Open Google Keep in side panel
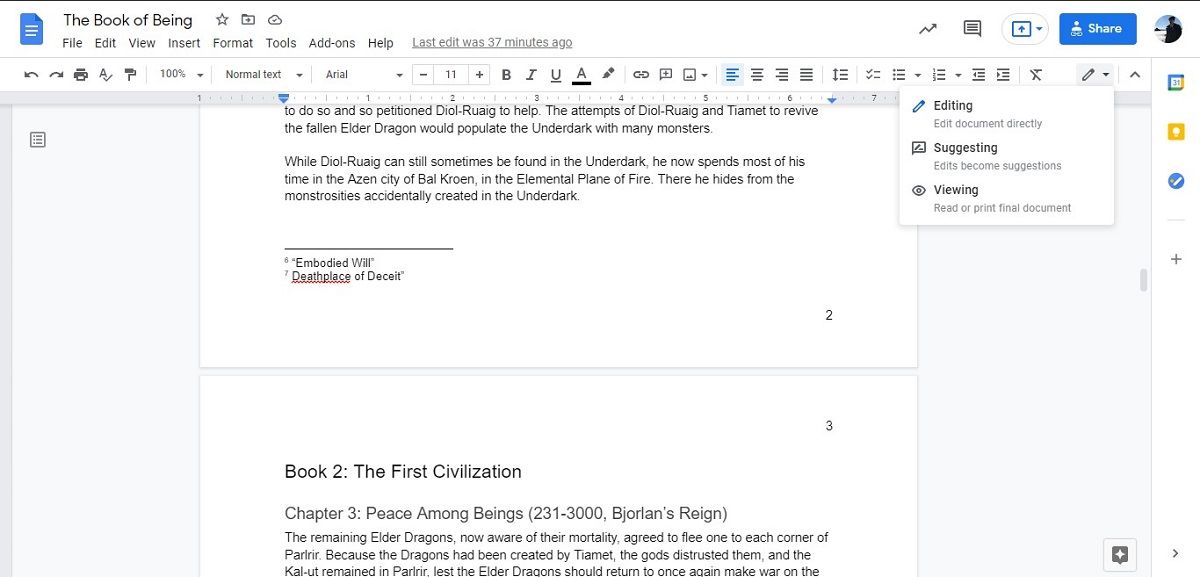This screenshot has height=577, width=1200. (1176, 132)
